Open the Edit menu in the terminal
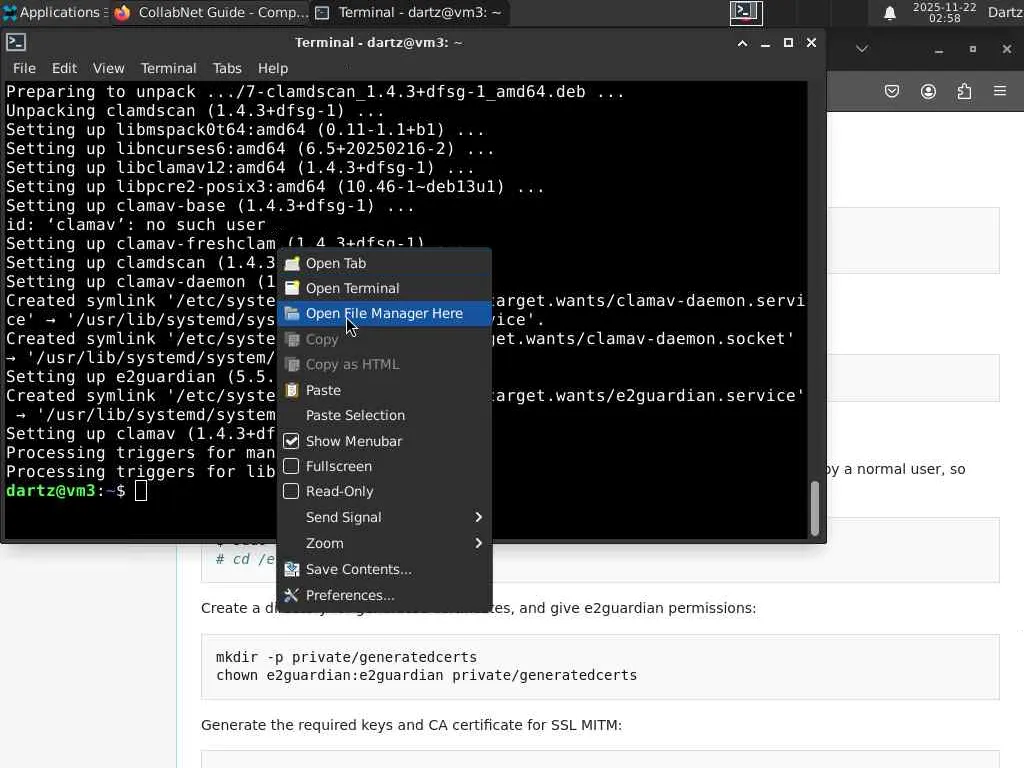The image size is (1024, 768). point(64,68)
